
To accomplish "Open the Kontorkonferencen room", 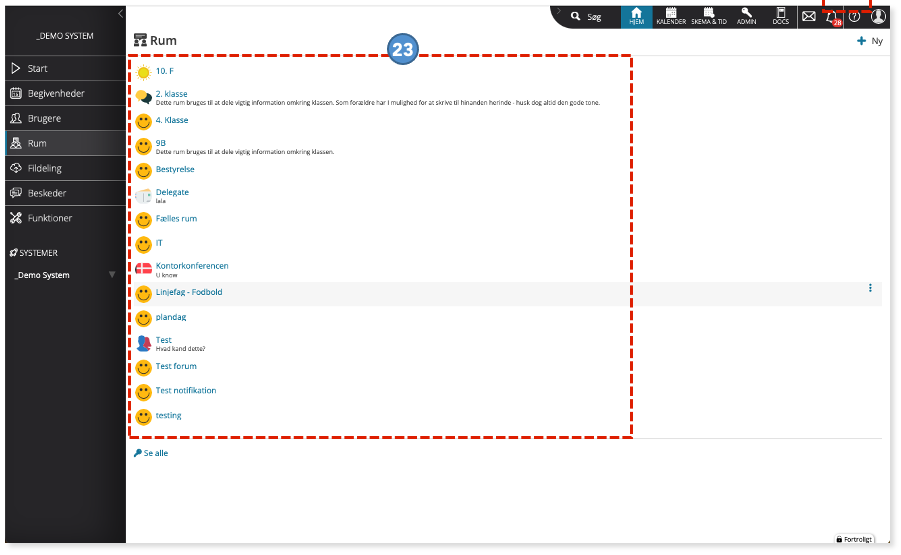I will point(192,265).
